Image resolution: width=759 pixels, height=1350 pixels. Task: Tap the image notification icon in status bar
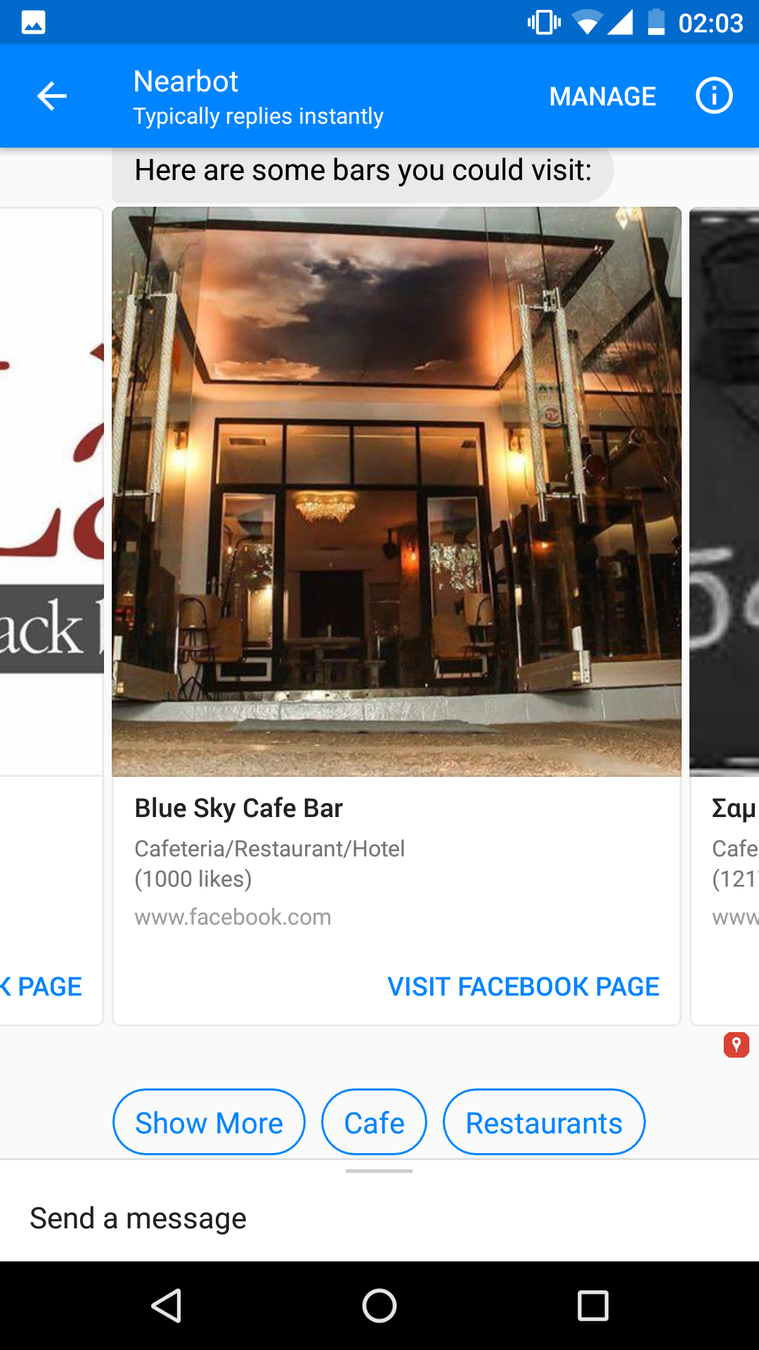tap(33, 22)
